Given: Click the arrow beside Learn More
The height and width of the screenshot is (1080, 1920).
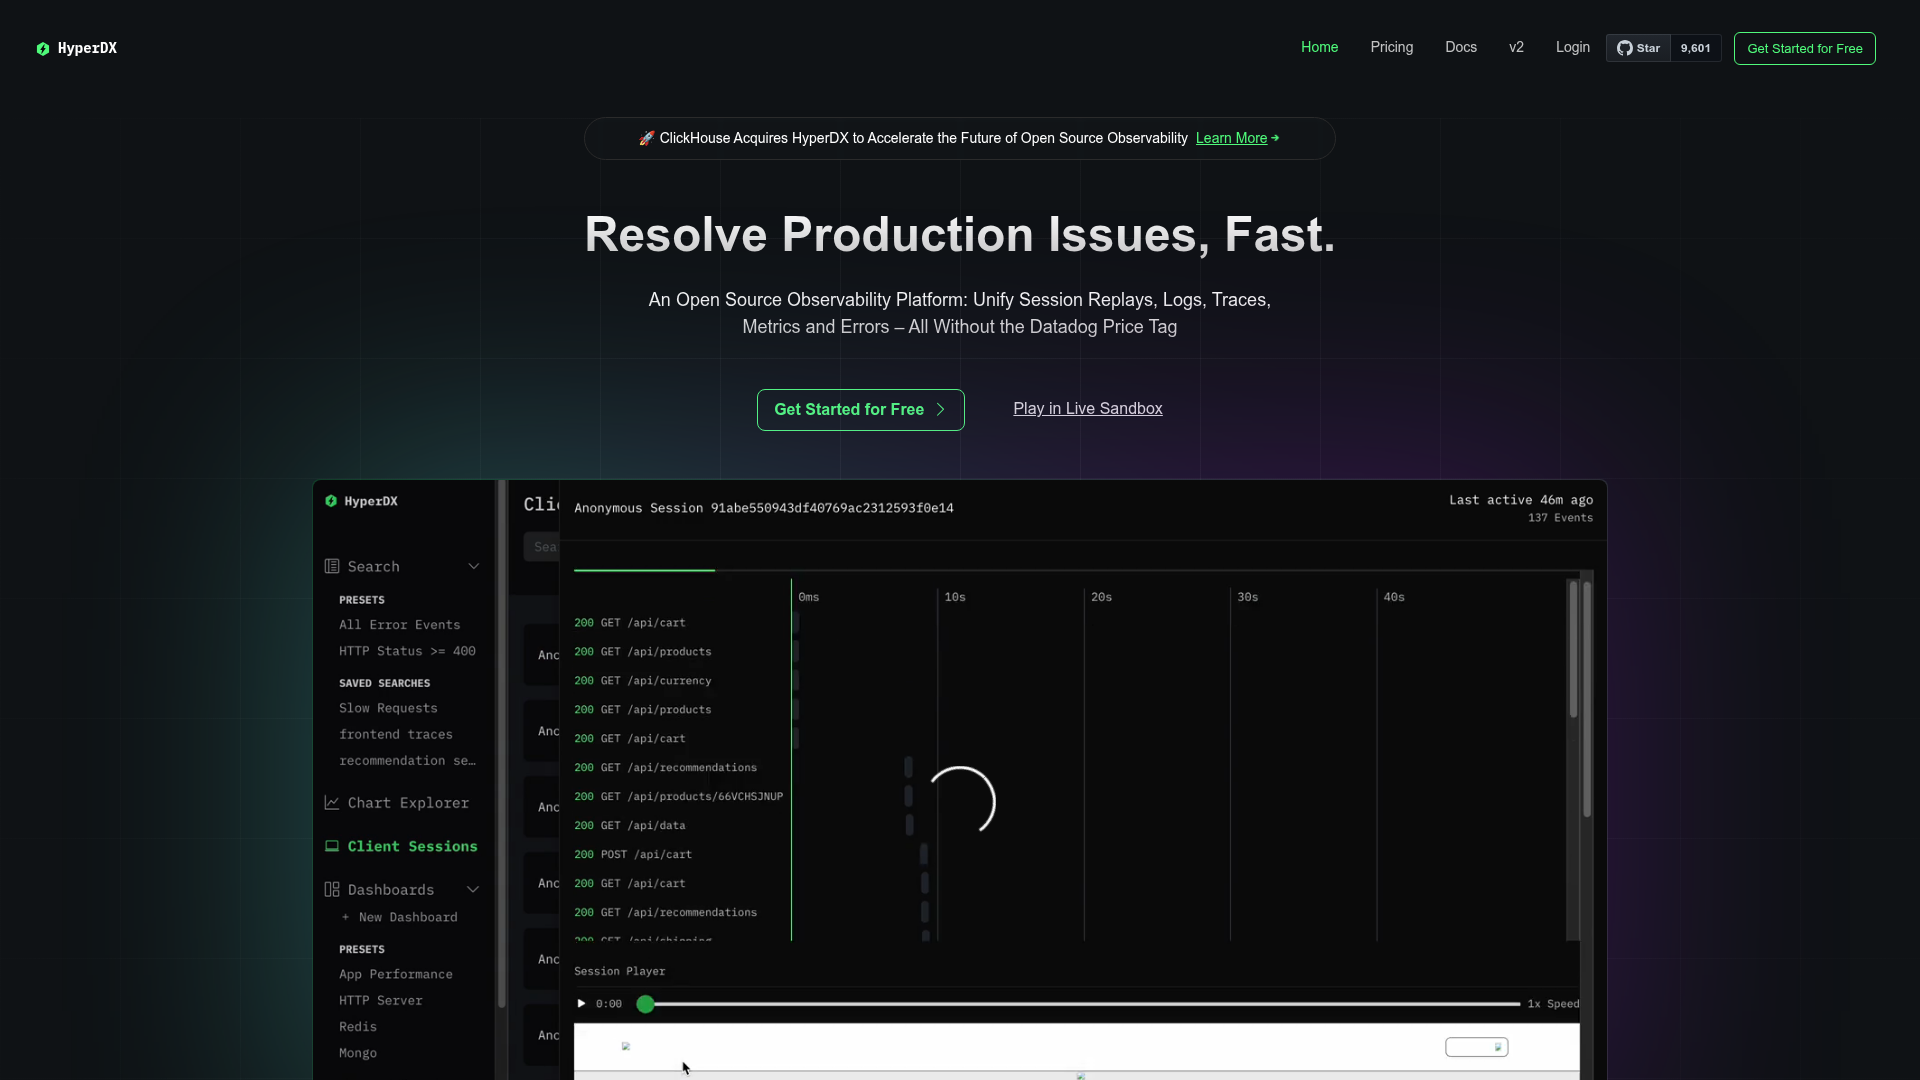Looking at the screenshot, I should pyautogui.click(x=1275, y=138).
